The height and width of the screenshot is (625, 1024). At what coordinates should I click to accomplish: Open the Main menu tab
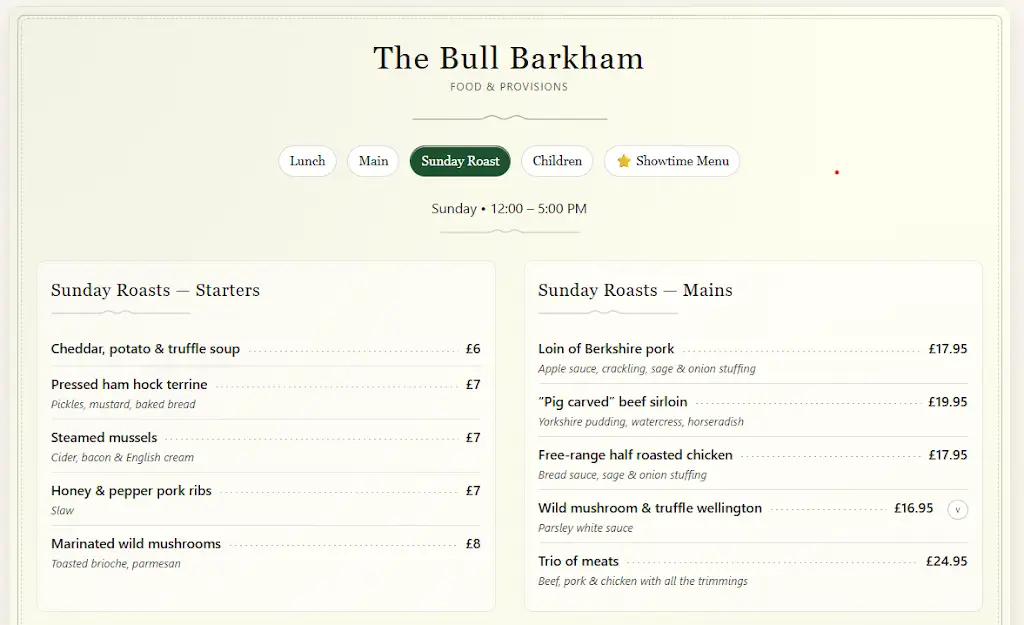click(372, 161)
